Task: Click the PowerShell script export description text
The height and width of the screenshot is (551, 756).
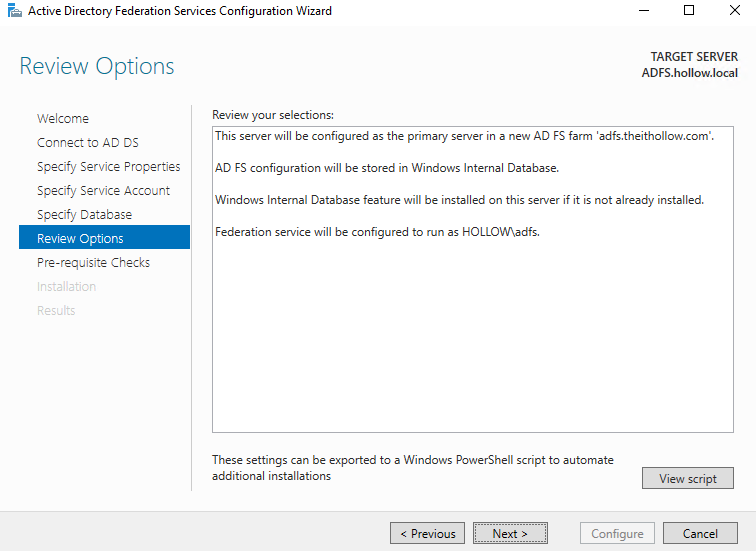Action: tap(413, 468)
